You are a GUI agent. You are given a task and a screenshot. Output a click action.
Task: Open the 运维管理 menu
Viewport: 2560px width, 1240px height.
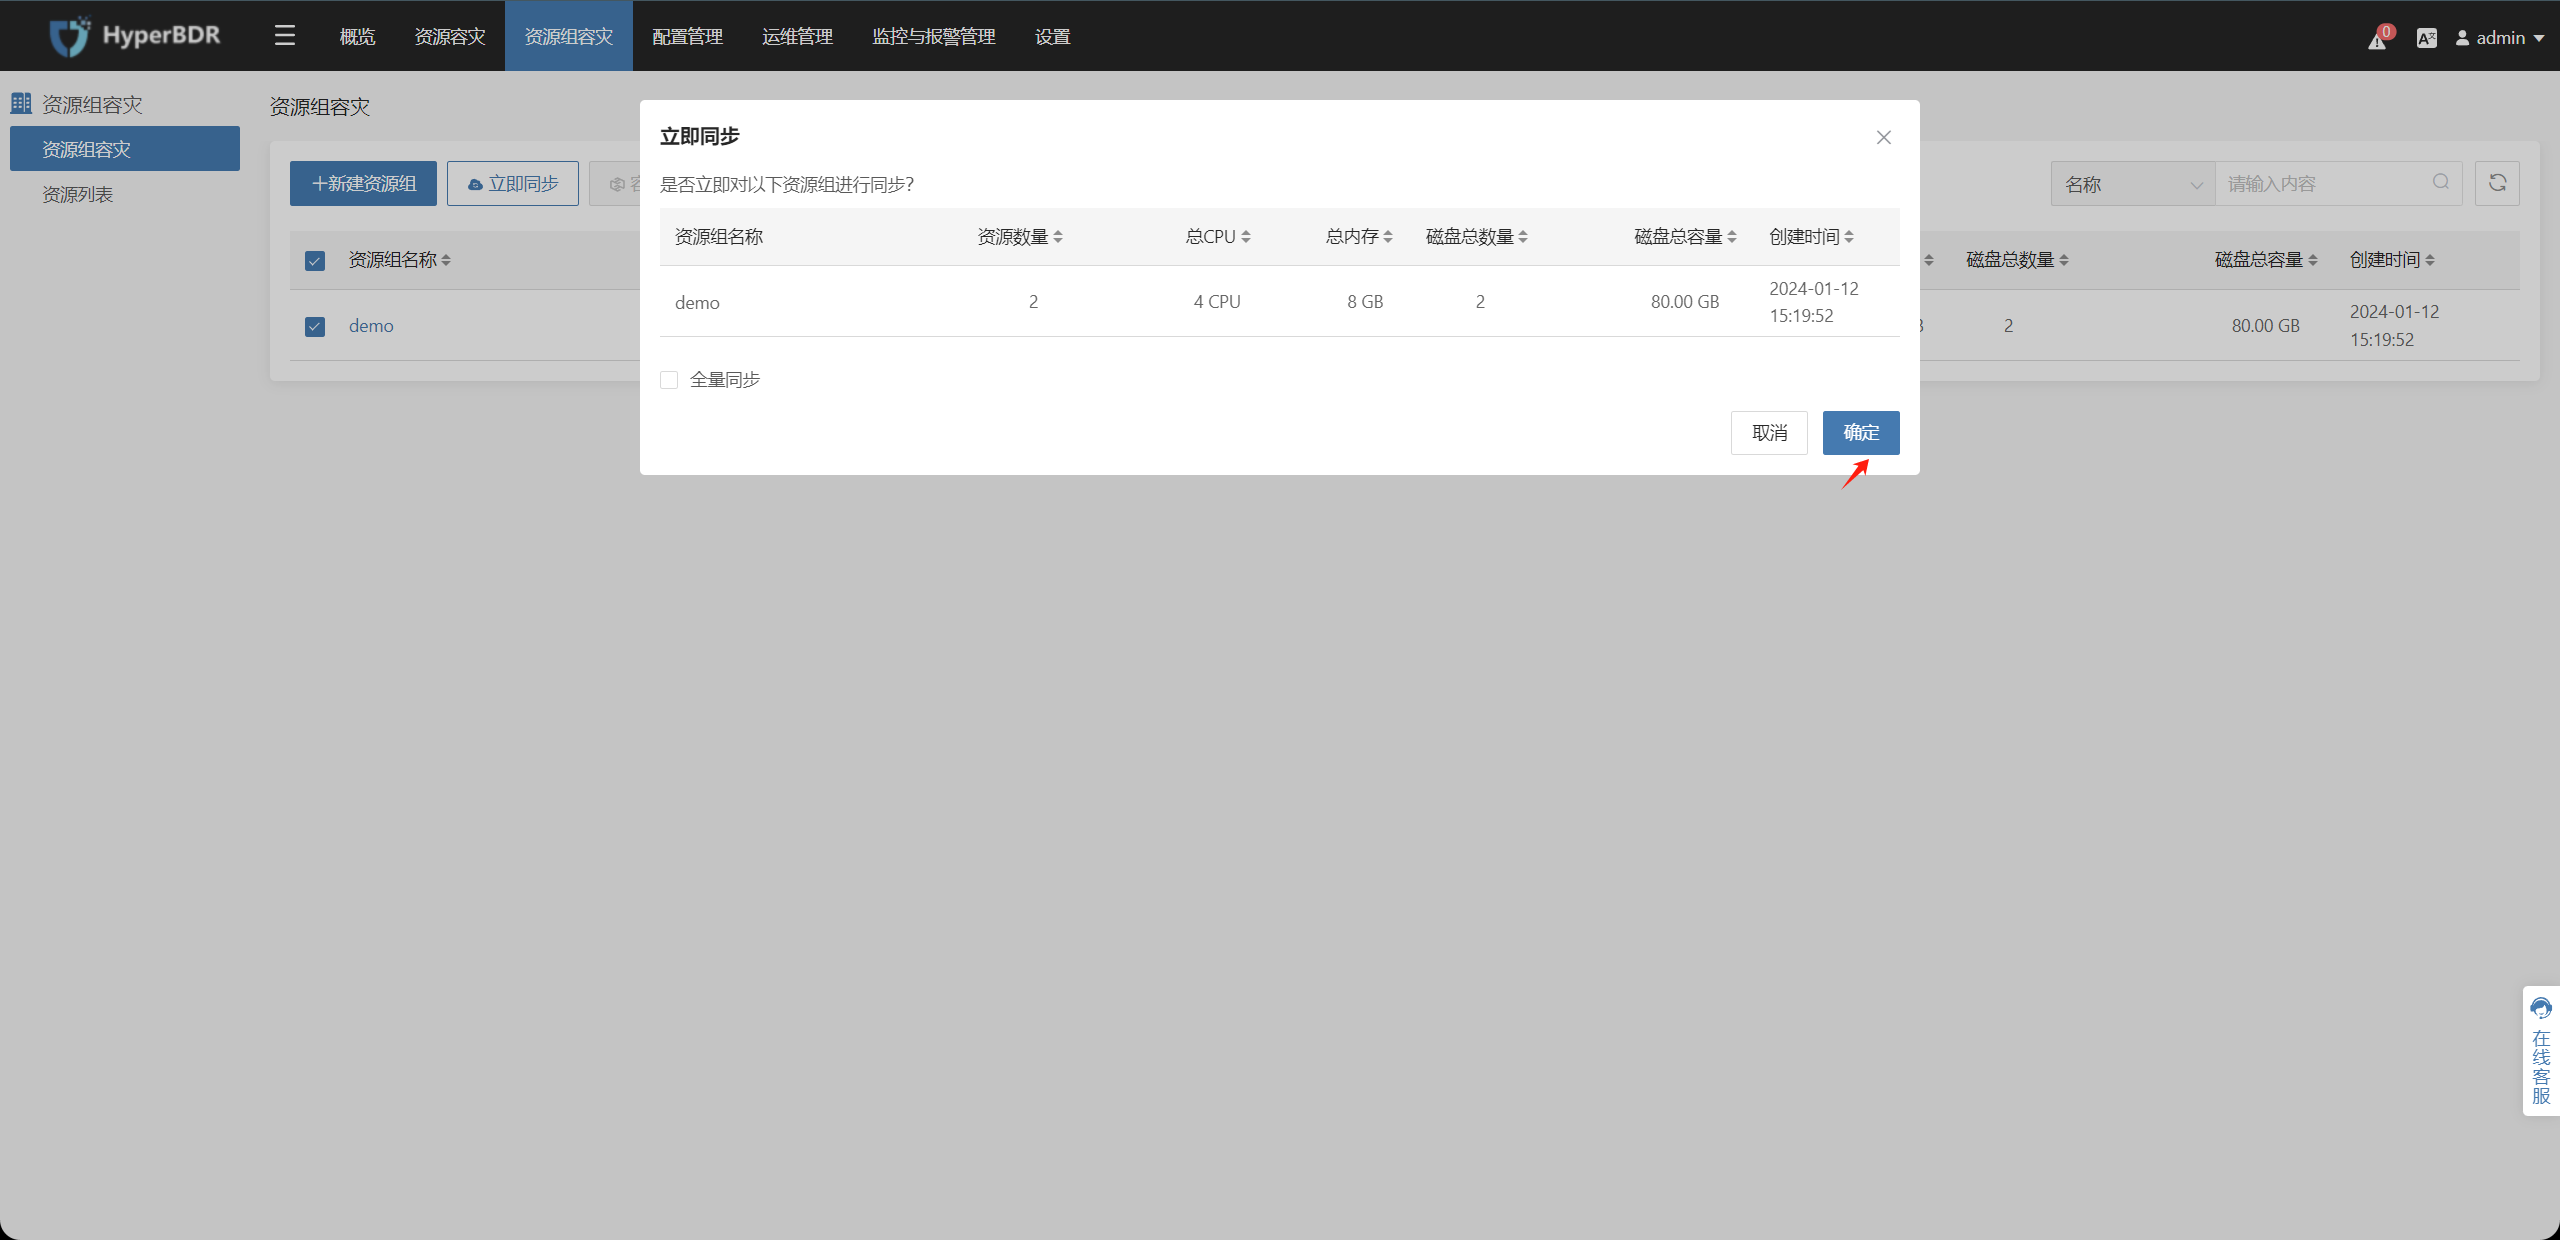798,36
